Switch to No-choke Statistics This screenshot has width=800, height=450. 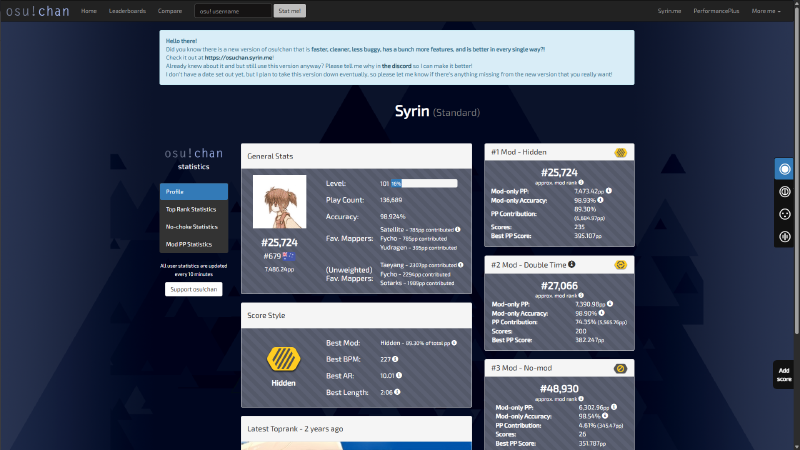[x=194, y=227]
